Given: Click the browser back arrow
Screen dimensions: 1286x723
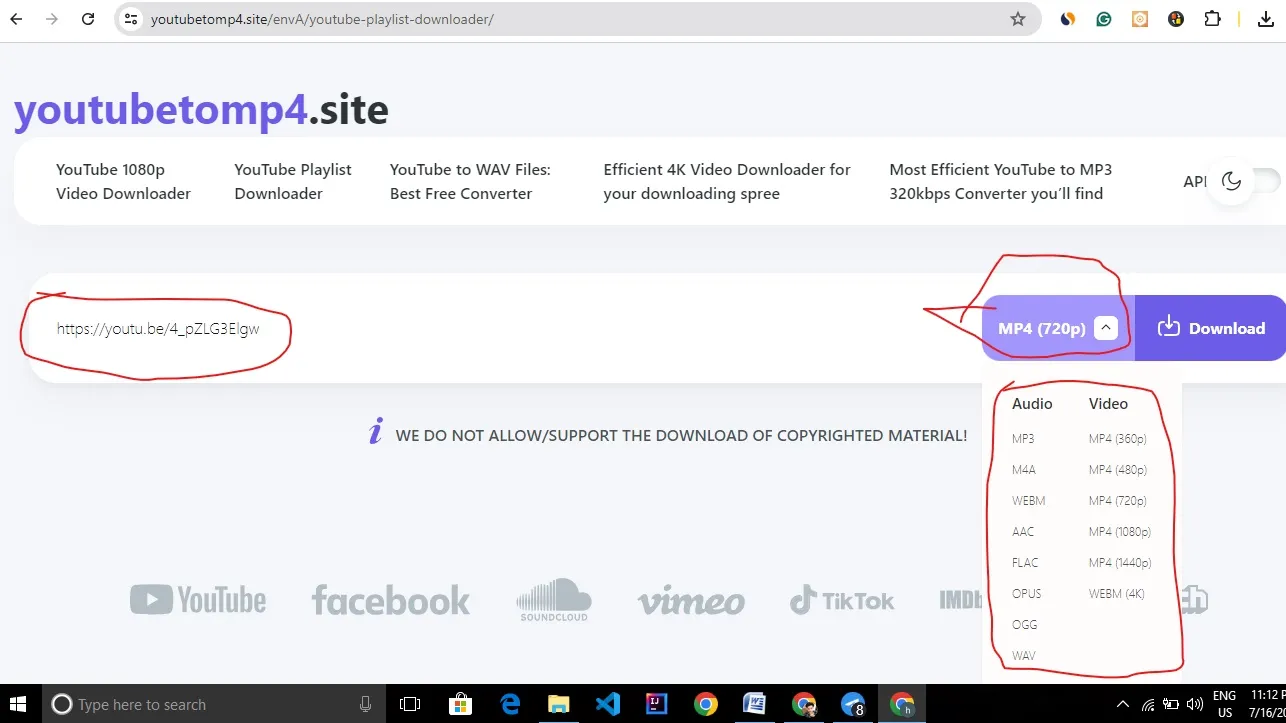Looking at the screenshot, I should (16, 19).
